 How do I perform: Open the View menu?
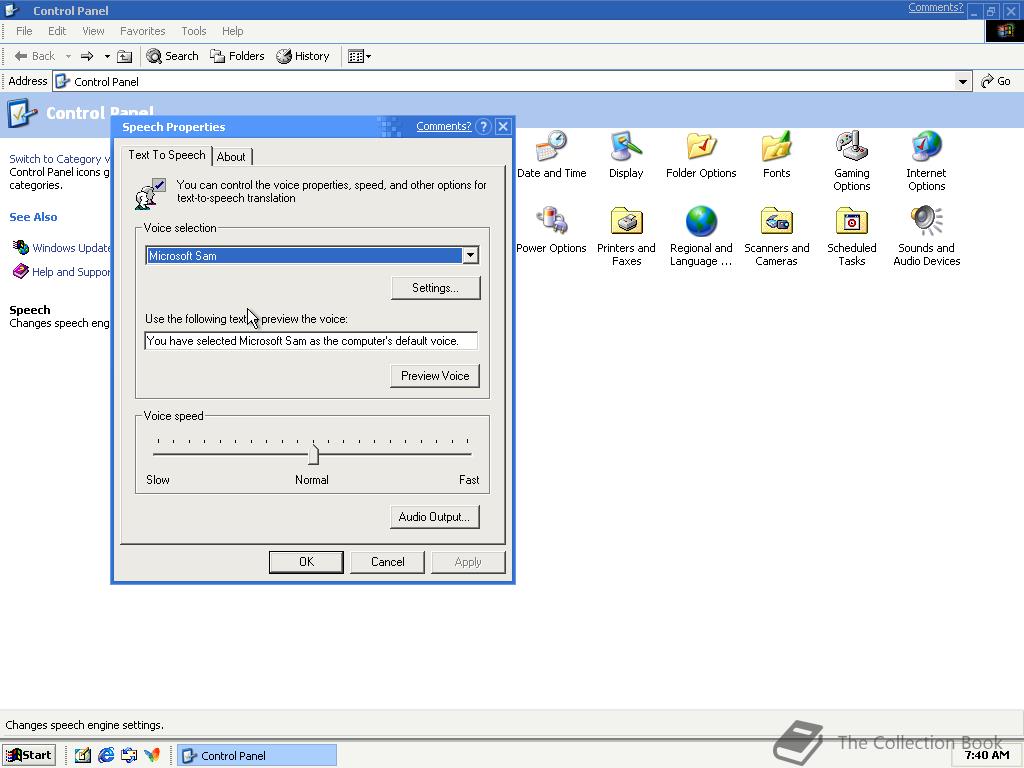click(93, 31)
